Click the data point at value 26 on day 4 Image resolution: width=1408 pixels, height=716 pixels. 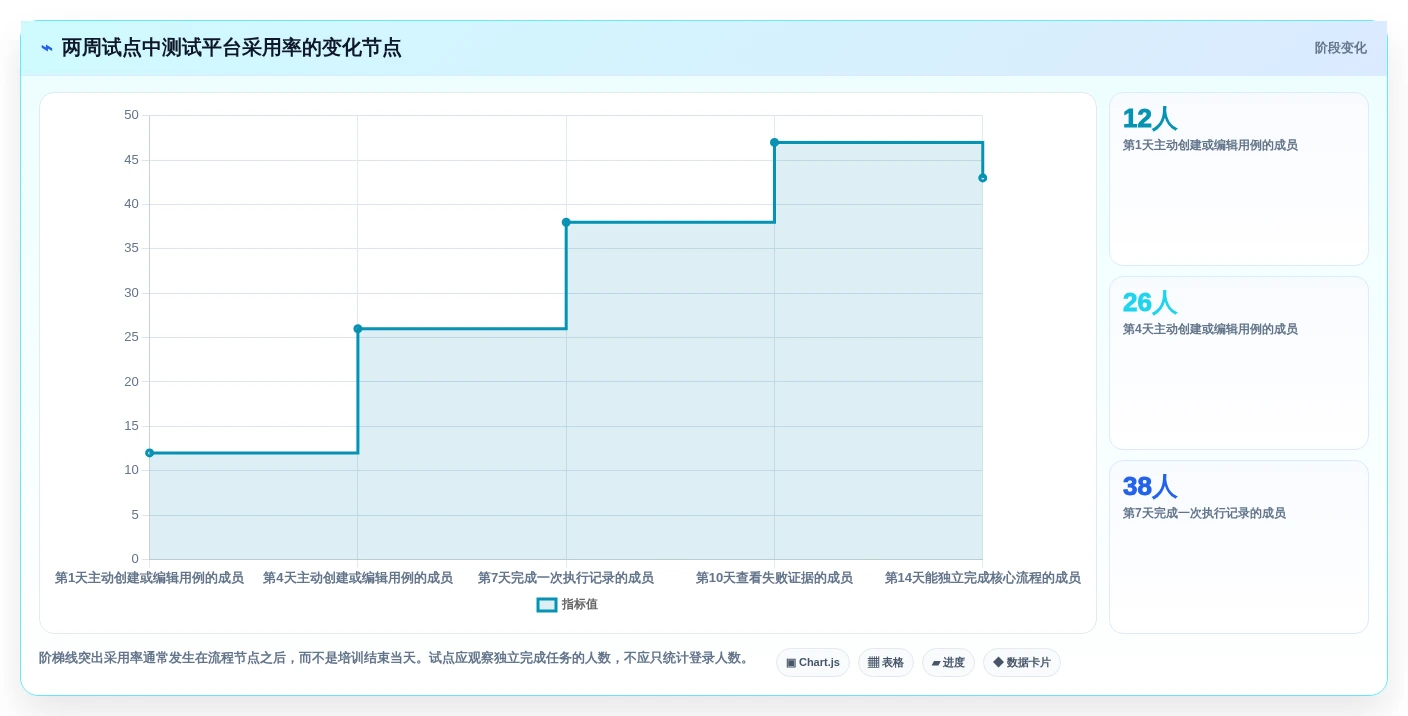[358, 329]
